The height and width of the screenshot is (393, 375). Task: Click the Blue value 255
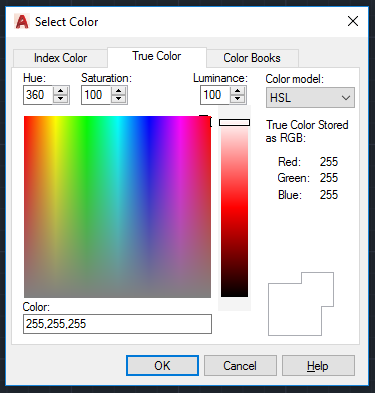[x=329, y=194]
